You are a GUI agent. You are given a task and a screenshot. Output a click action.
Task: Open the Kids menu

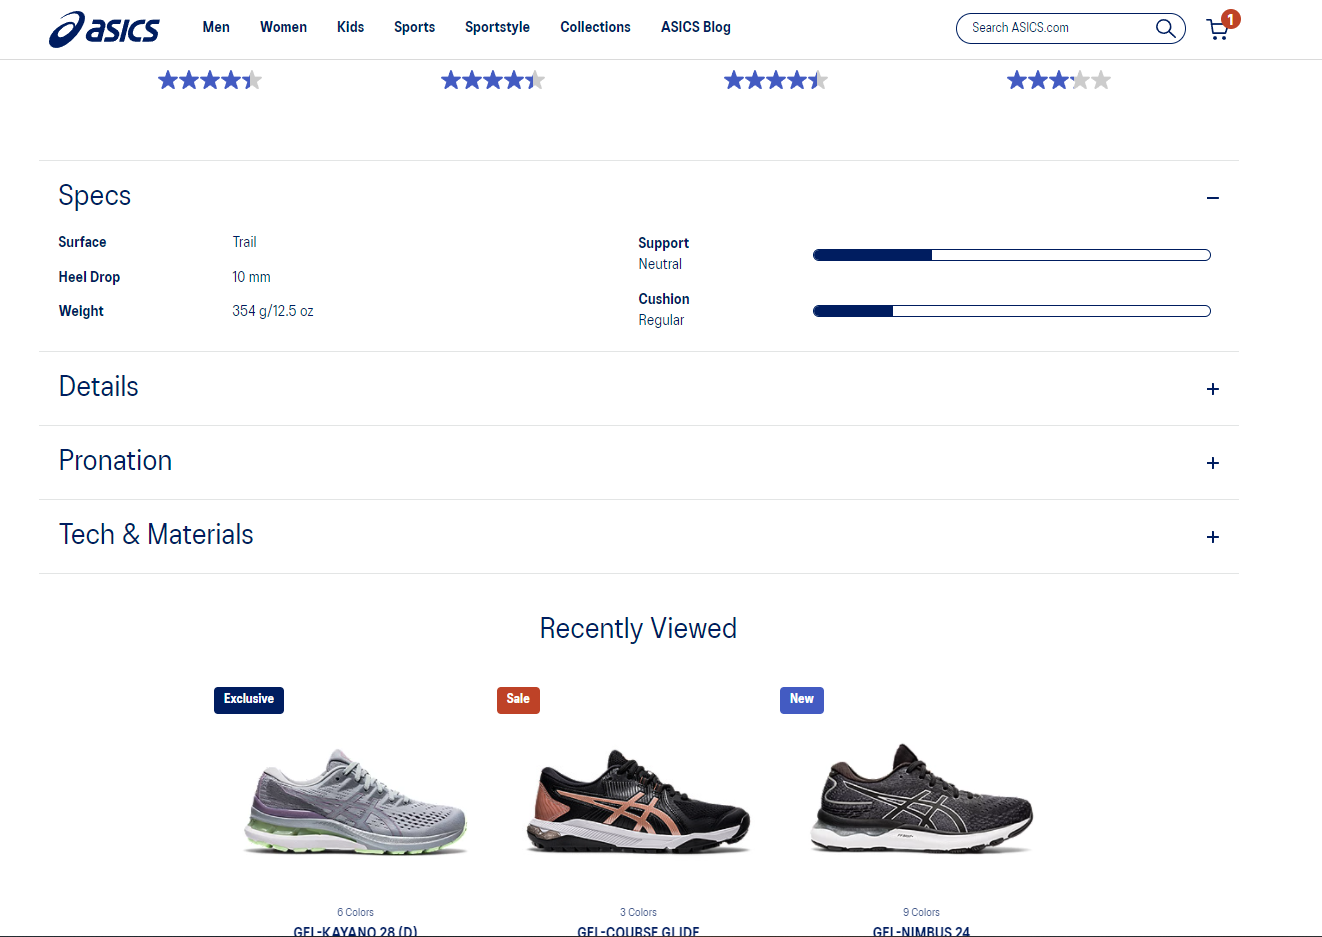(x=350, y=27)
